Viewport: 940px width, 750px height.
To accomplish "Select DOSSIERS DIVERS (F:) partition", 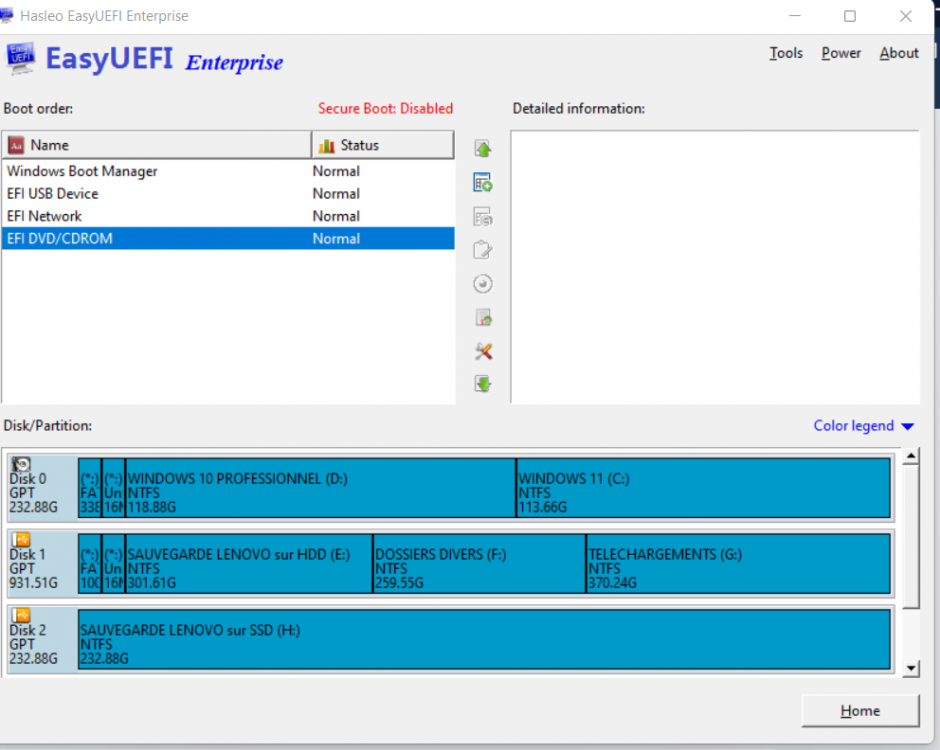I will pyautogui.click(x=480, y=564).
